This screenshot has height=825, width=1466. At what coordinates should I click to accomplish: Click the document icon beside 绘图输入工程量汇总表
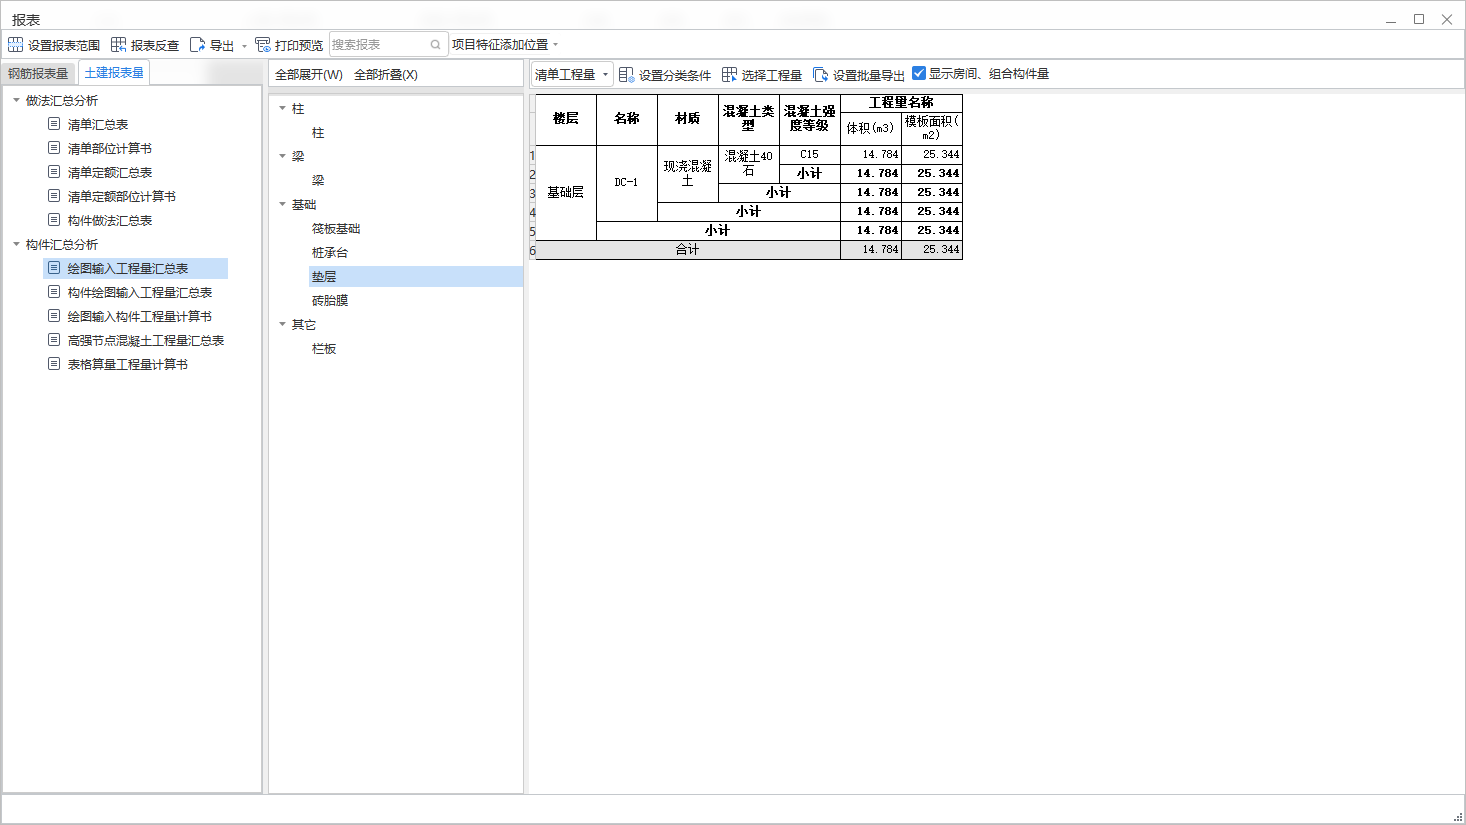pyautogui.click(x=54, y=268)
